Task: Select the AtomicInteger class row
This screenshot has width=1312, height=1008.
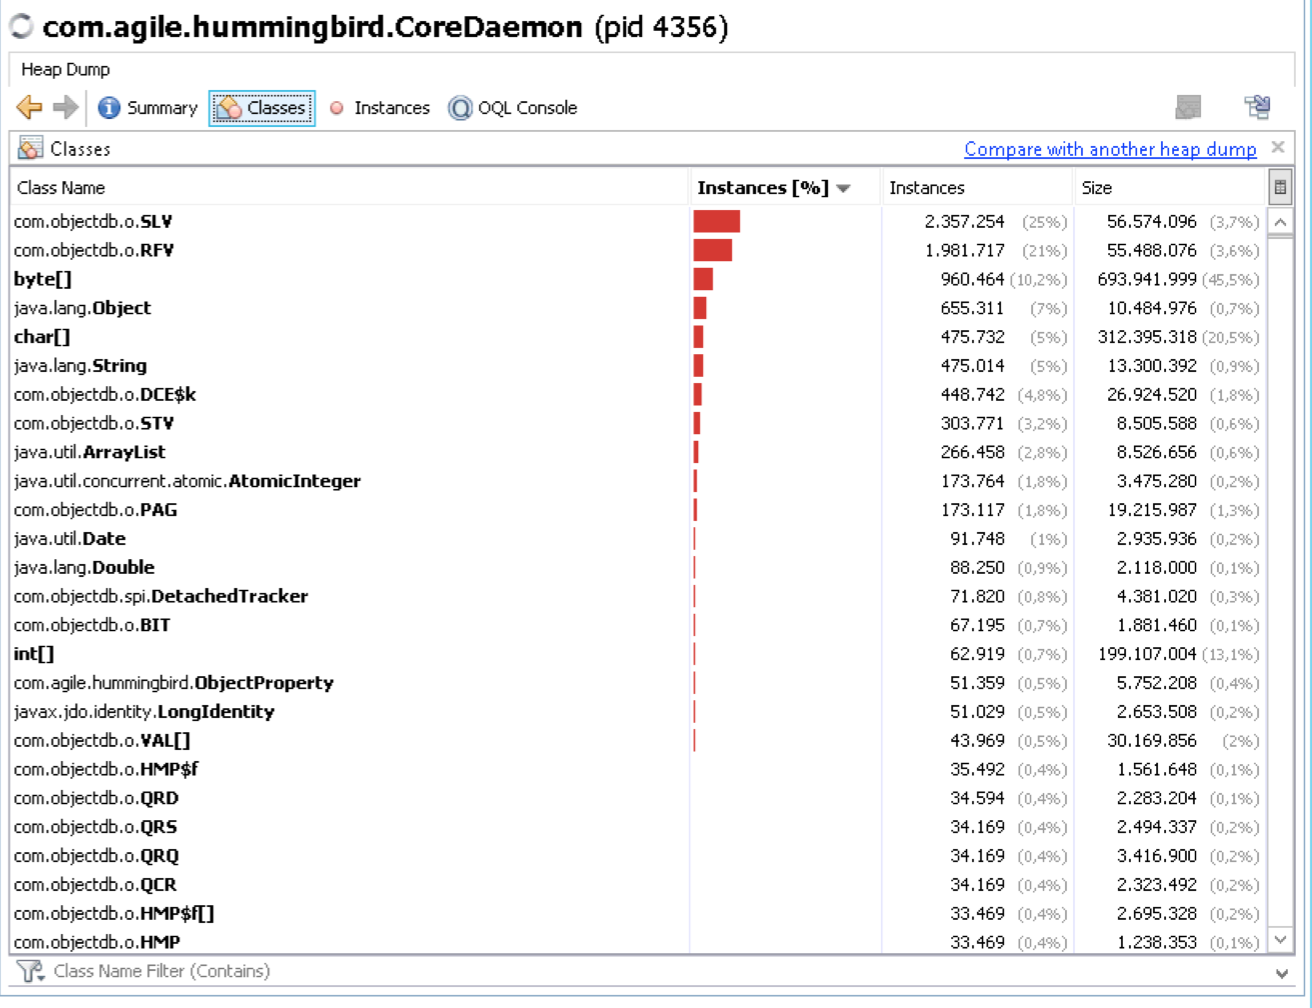Action: pyautogui.click(x=638, y=481)
